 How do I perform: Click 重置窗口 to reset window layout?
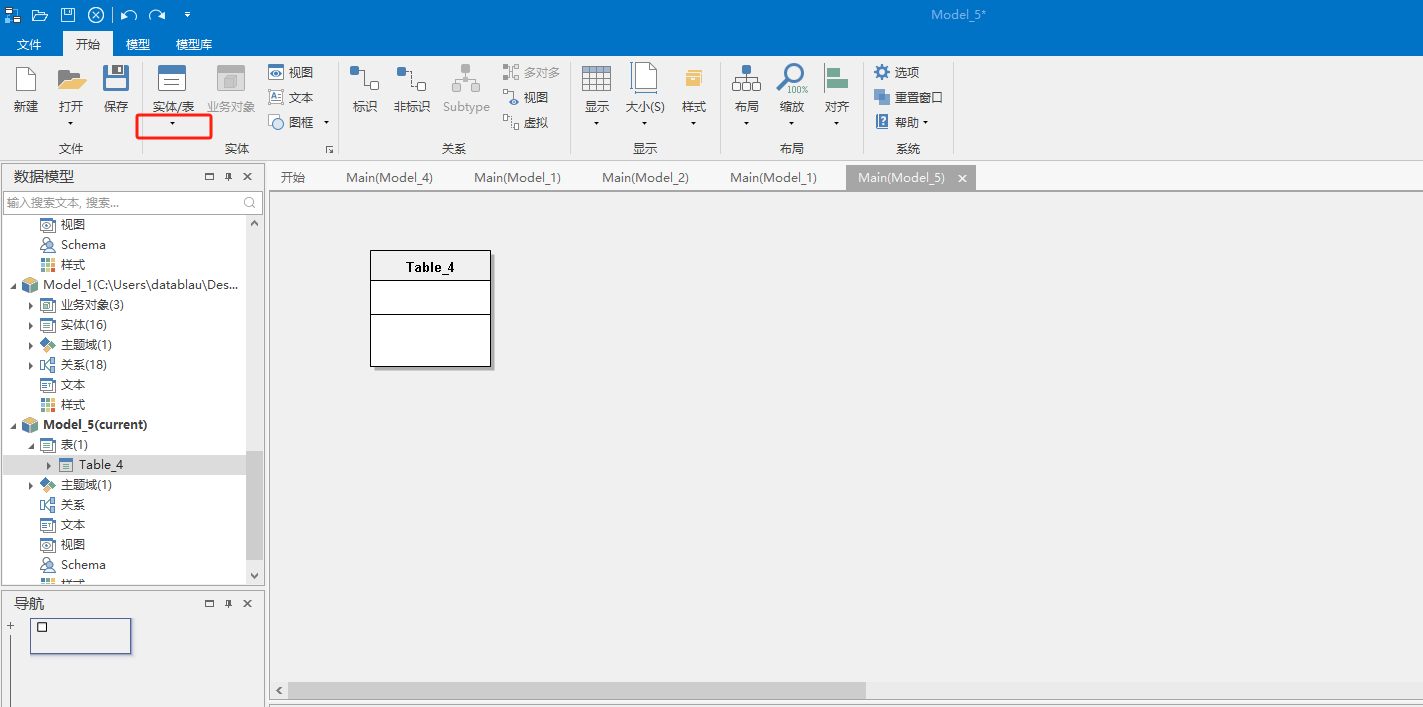click(x=909, y=97)
